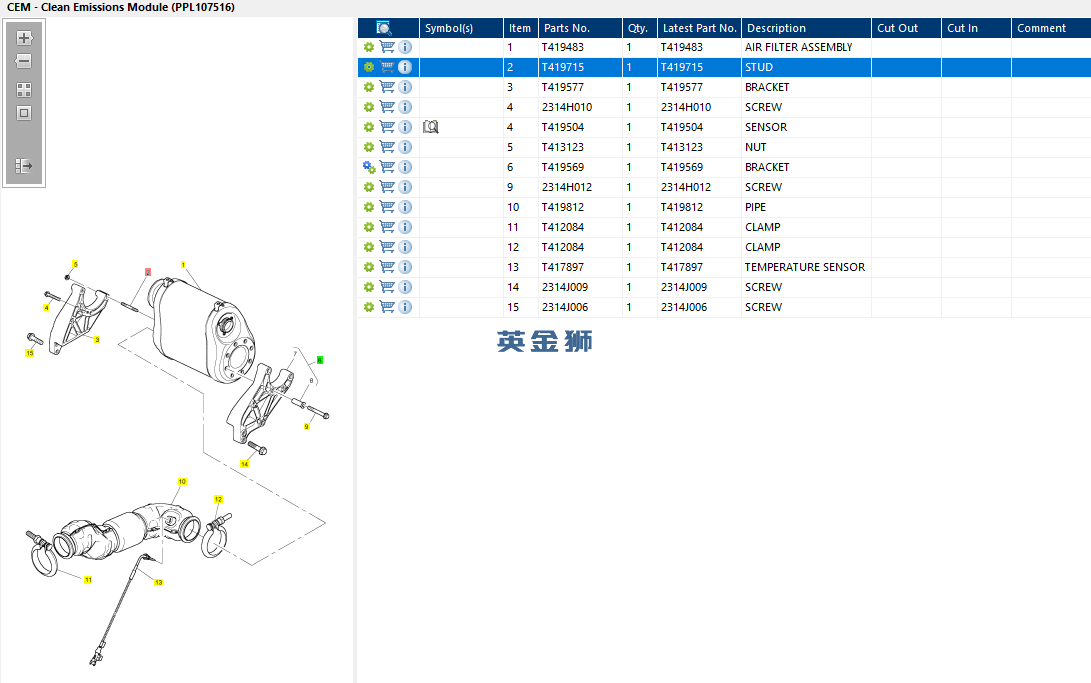Add SCREW 2314J009 to cart
1091x683 pixels.
388,287
